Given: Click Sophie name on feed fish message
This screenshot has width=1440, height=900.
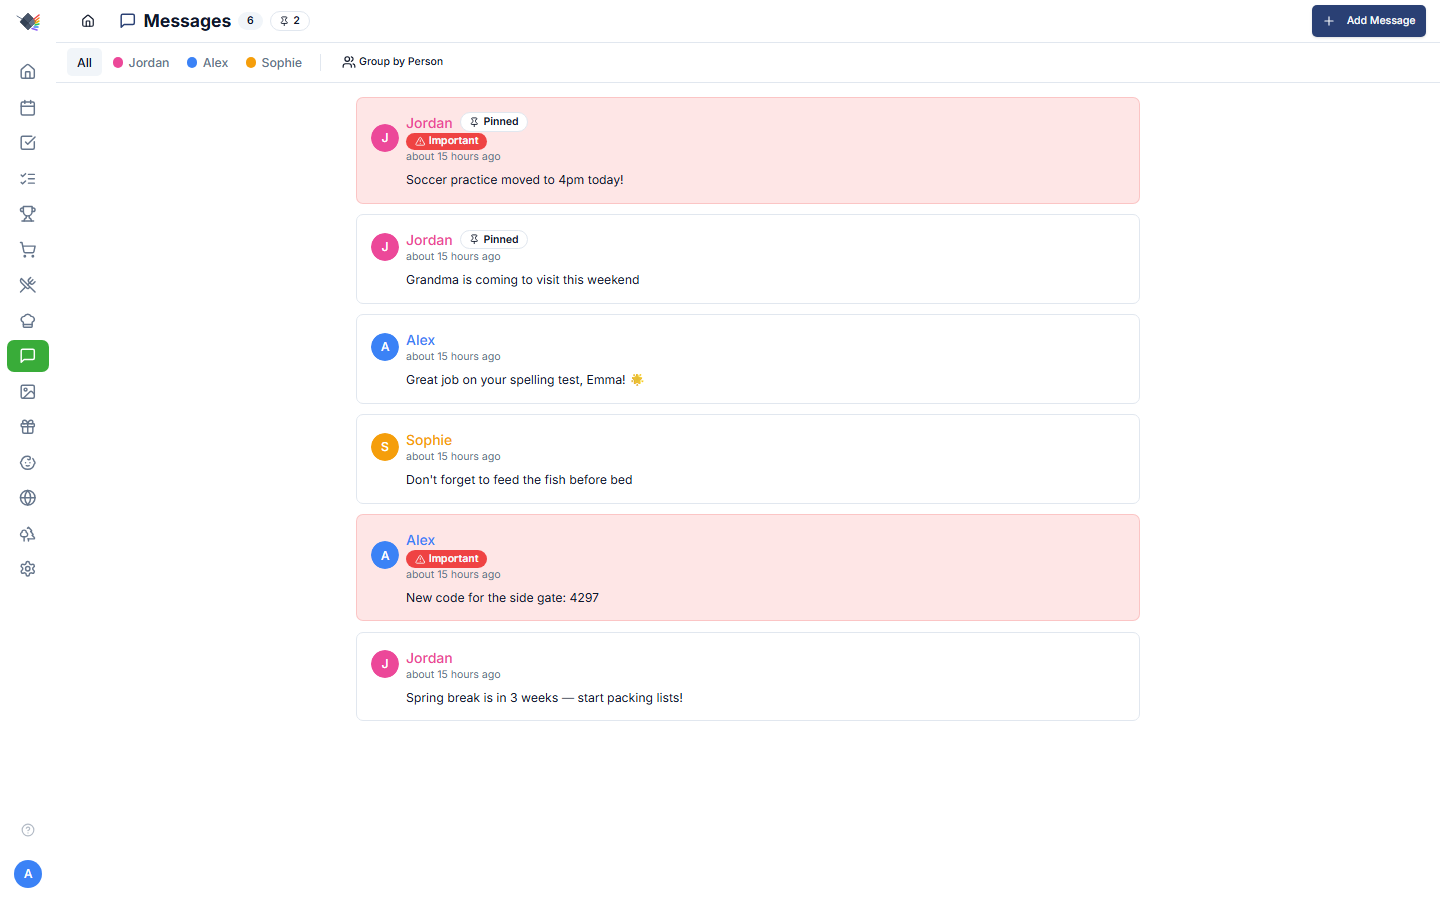Looking at the screenshot, I should coord(429,440).
